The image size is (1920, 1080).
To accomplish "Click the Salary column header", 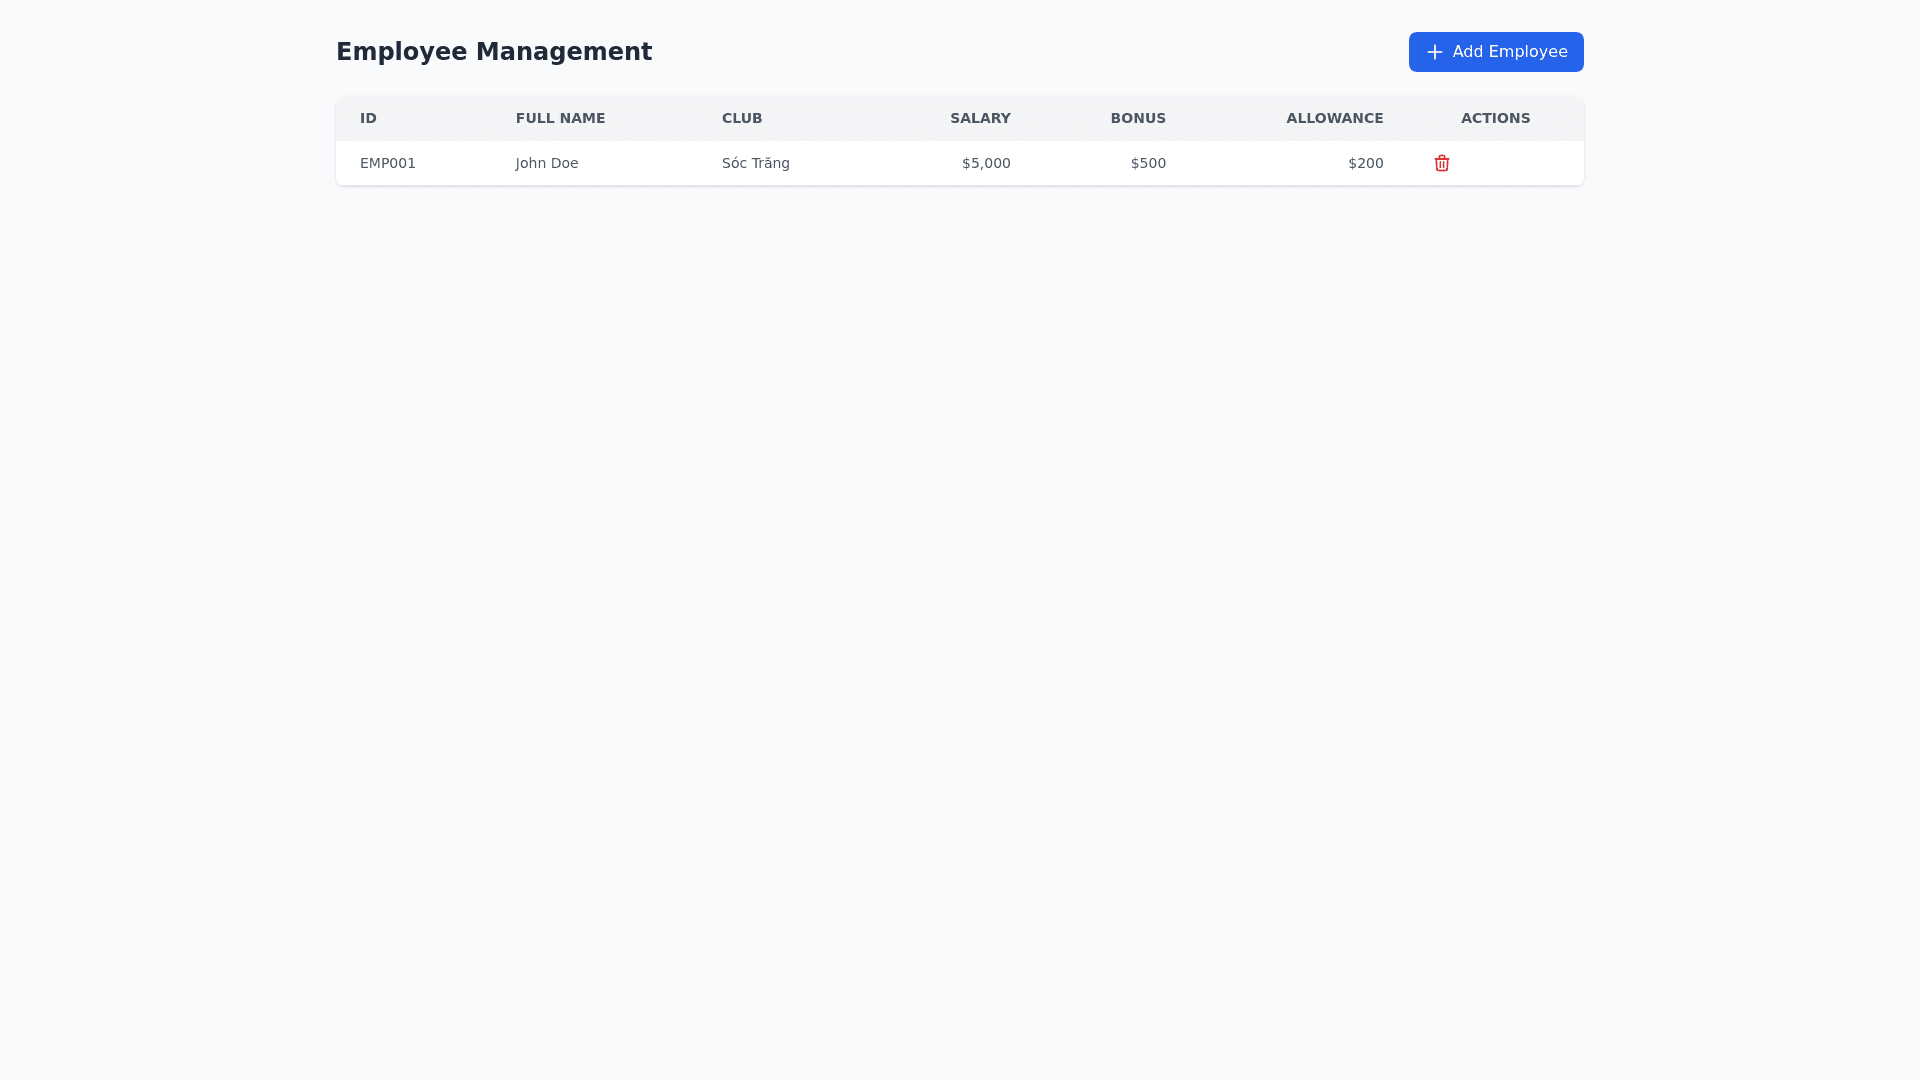I will 980,118.
